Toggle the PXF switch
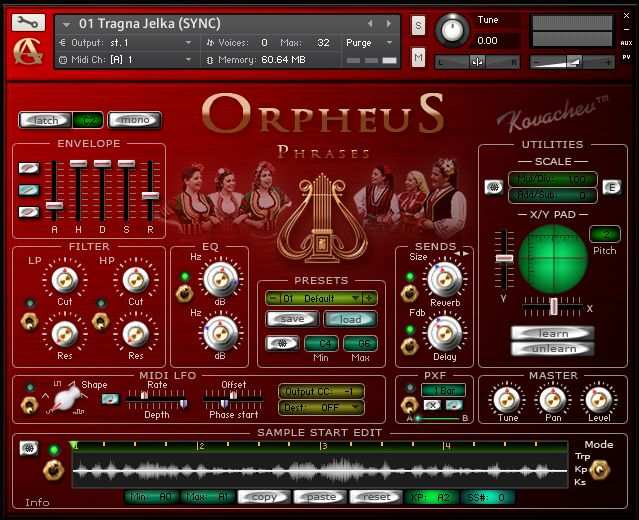This screenshot has height=520, width=639. click(x=410, y=405)
